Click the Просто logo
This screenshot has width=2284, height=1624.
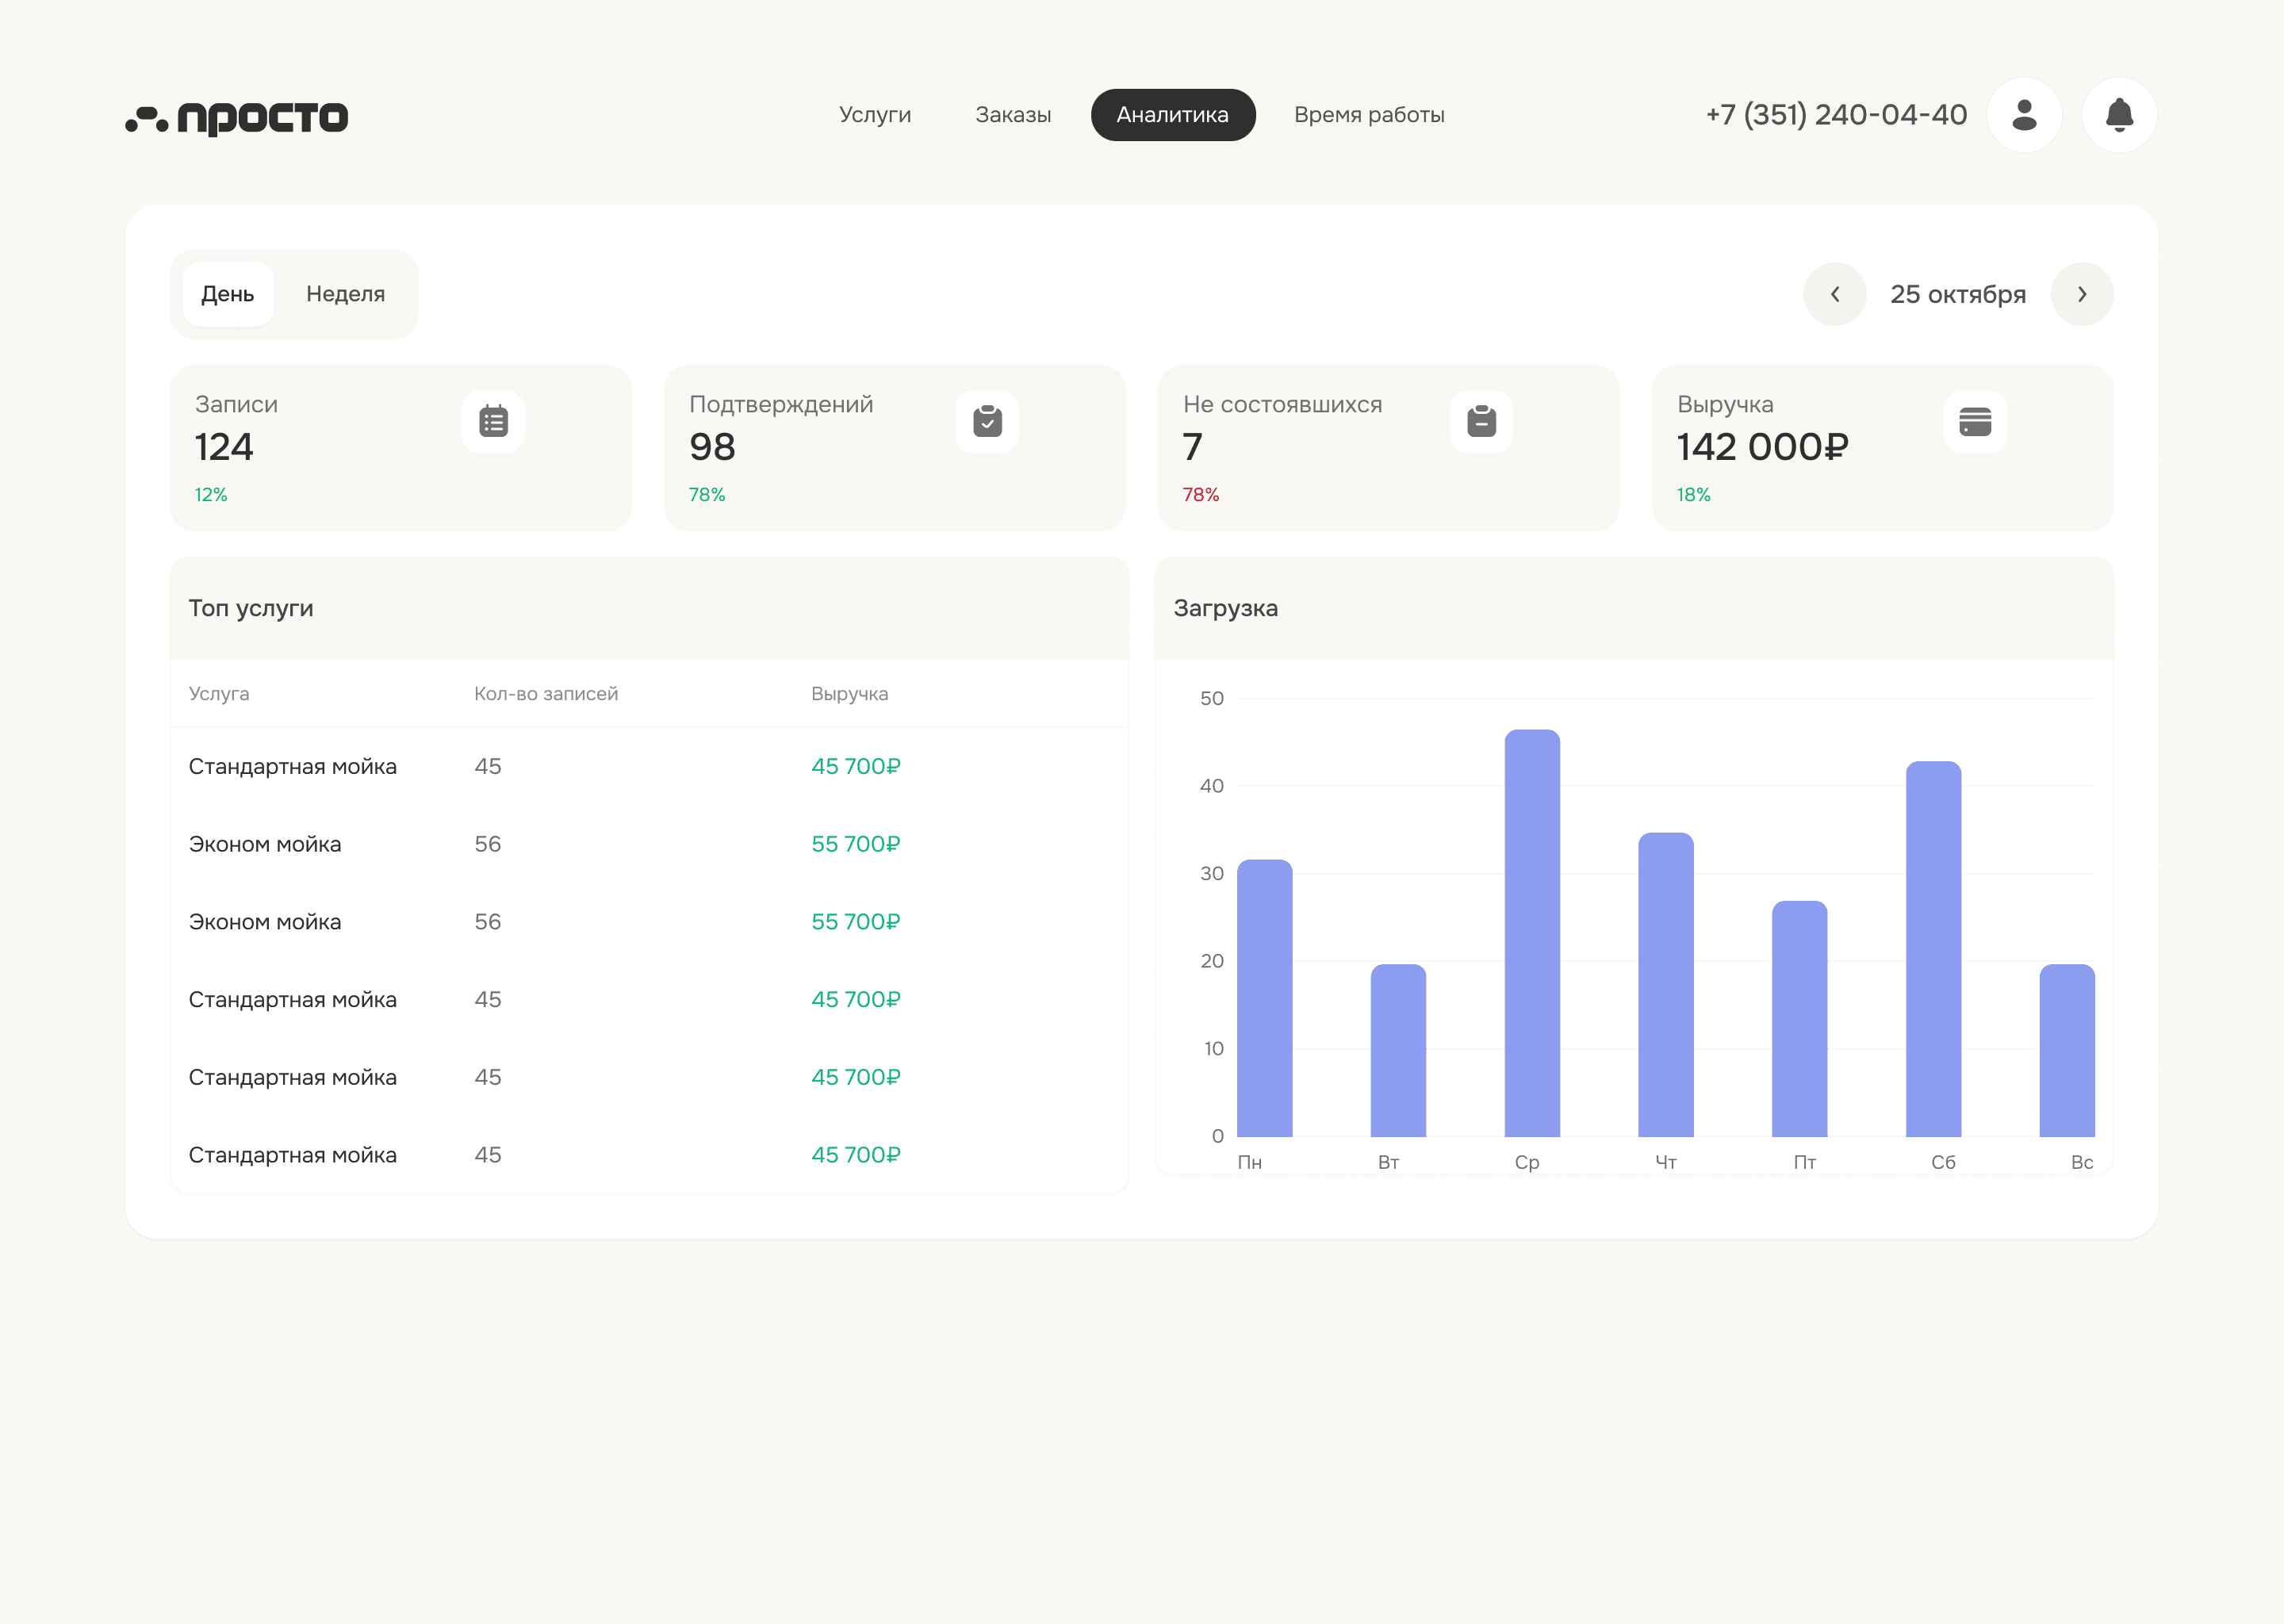237,118
